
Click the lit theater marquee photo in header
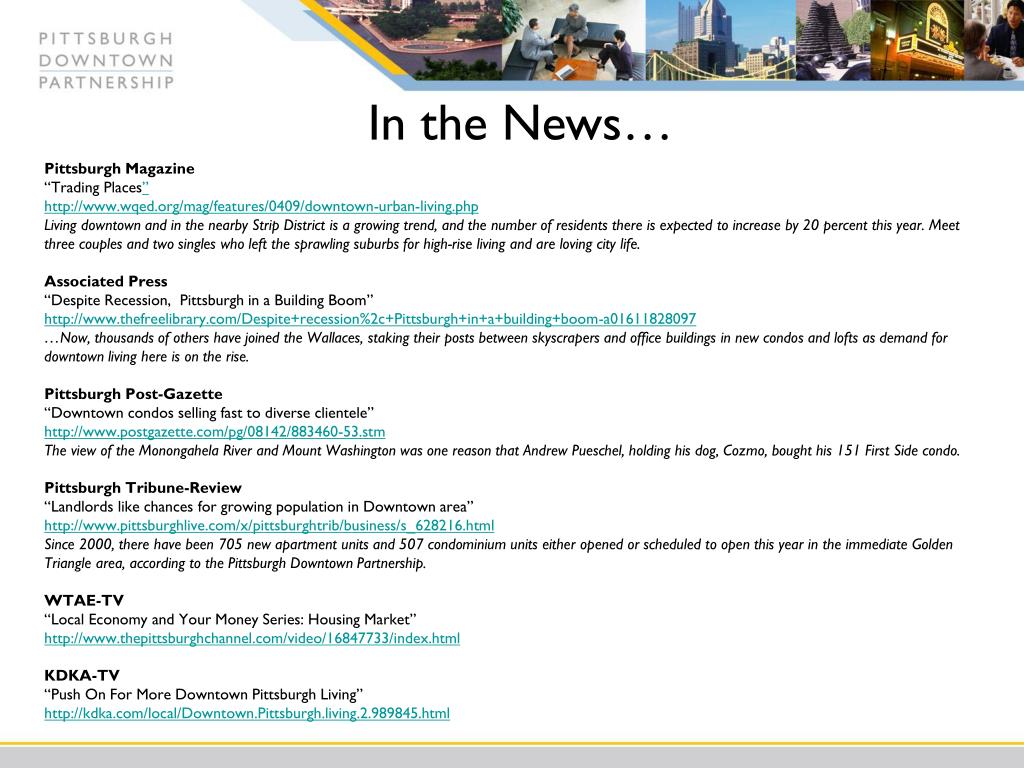[x=917, y=40]
